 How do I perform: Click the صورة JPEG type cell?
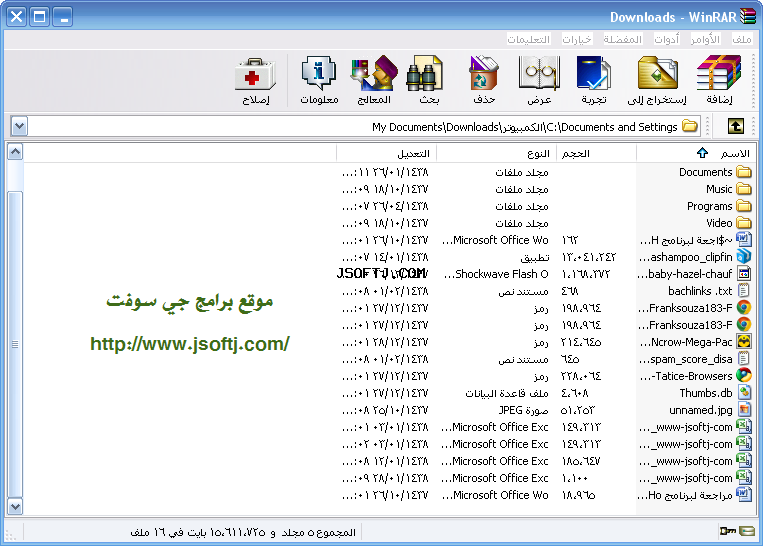coord(524,410)
